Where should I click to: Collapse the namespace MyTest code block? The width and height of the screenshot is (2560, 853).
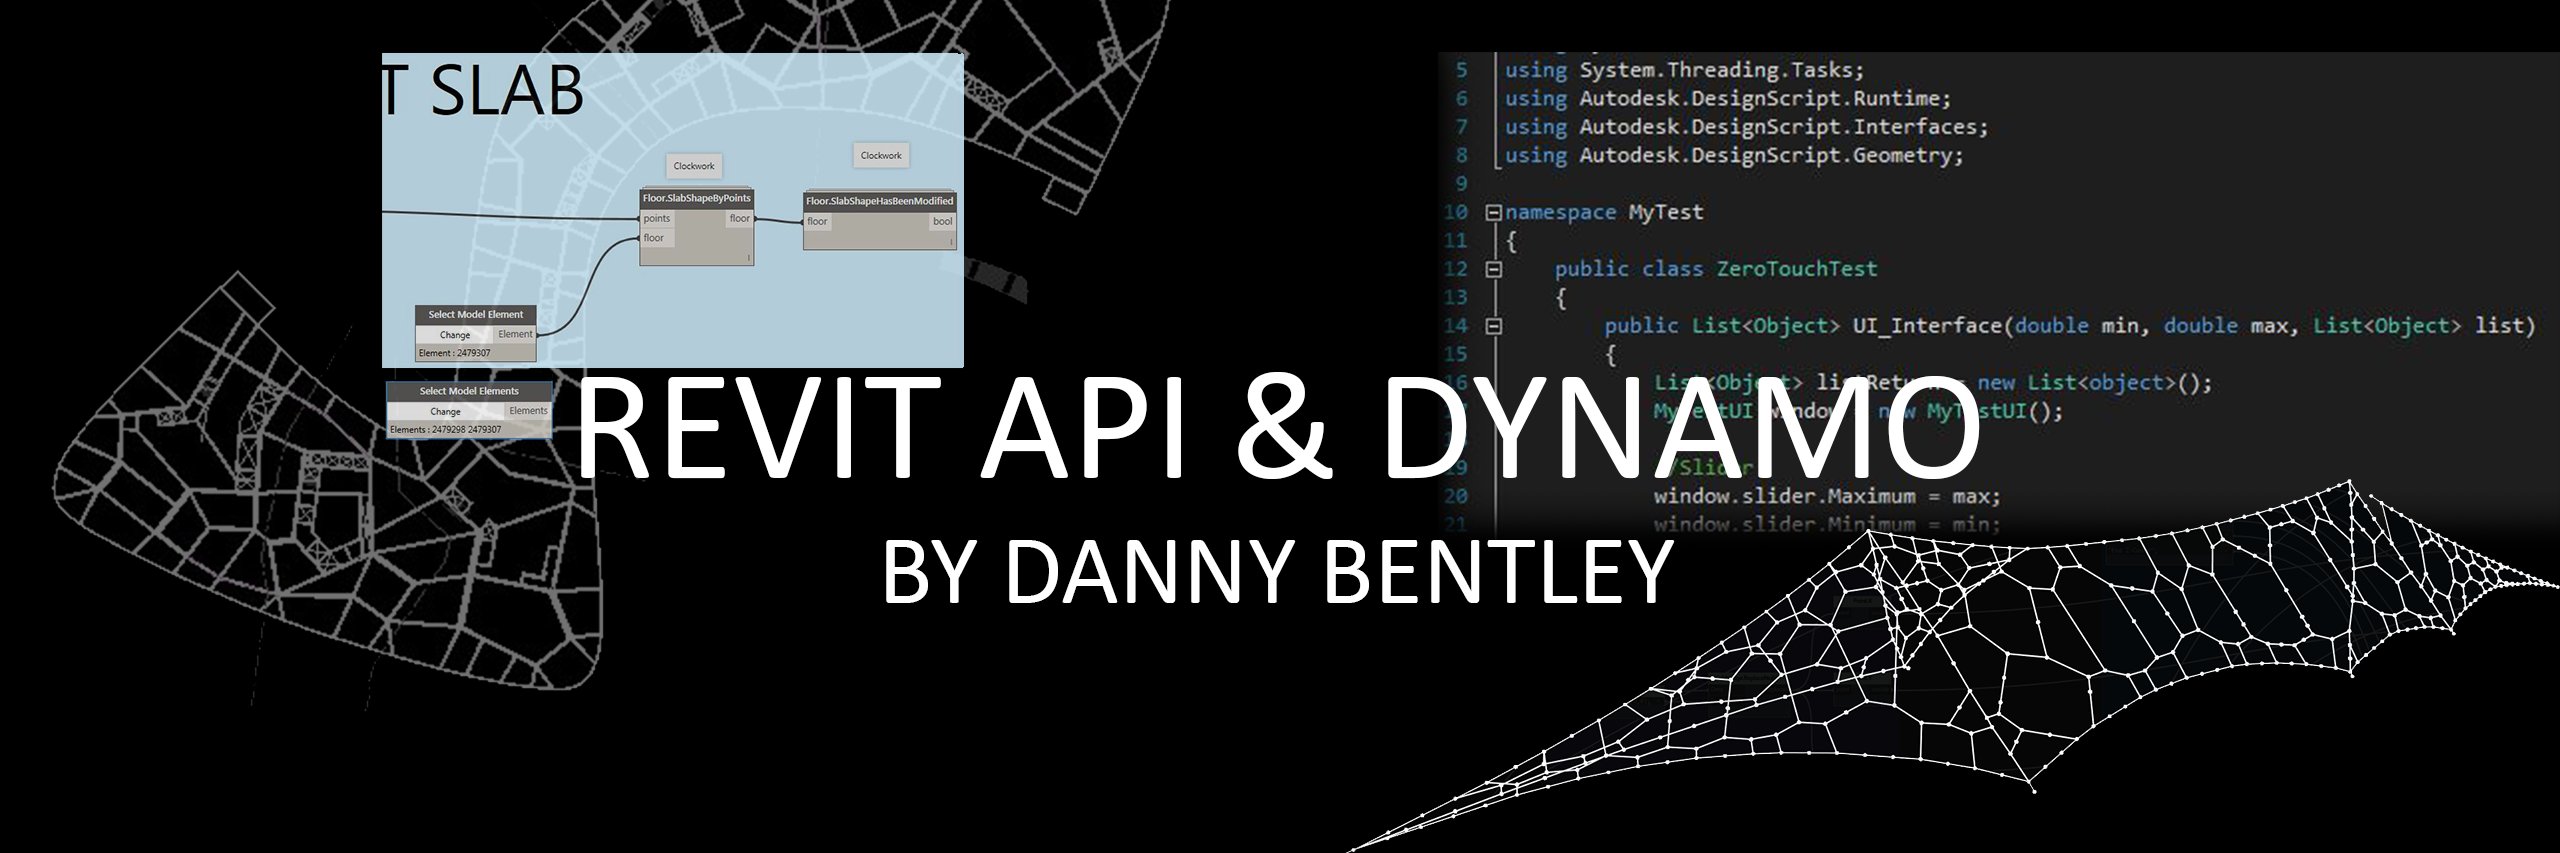pyautogui.click(x=1493, y=213)
